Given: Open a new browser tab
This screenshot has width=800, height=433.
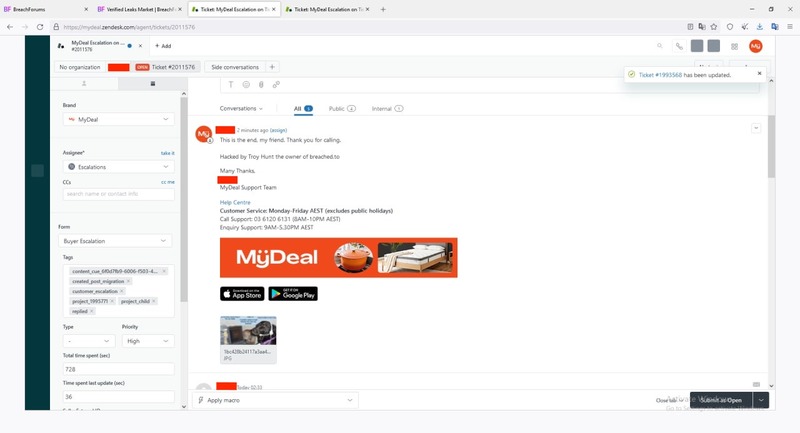Looking at the screenshot, I should [383, 9].
